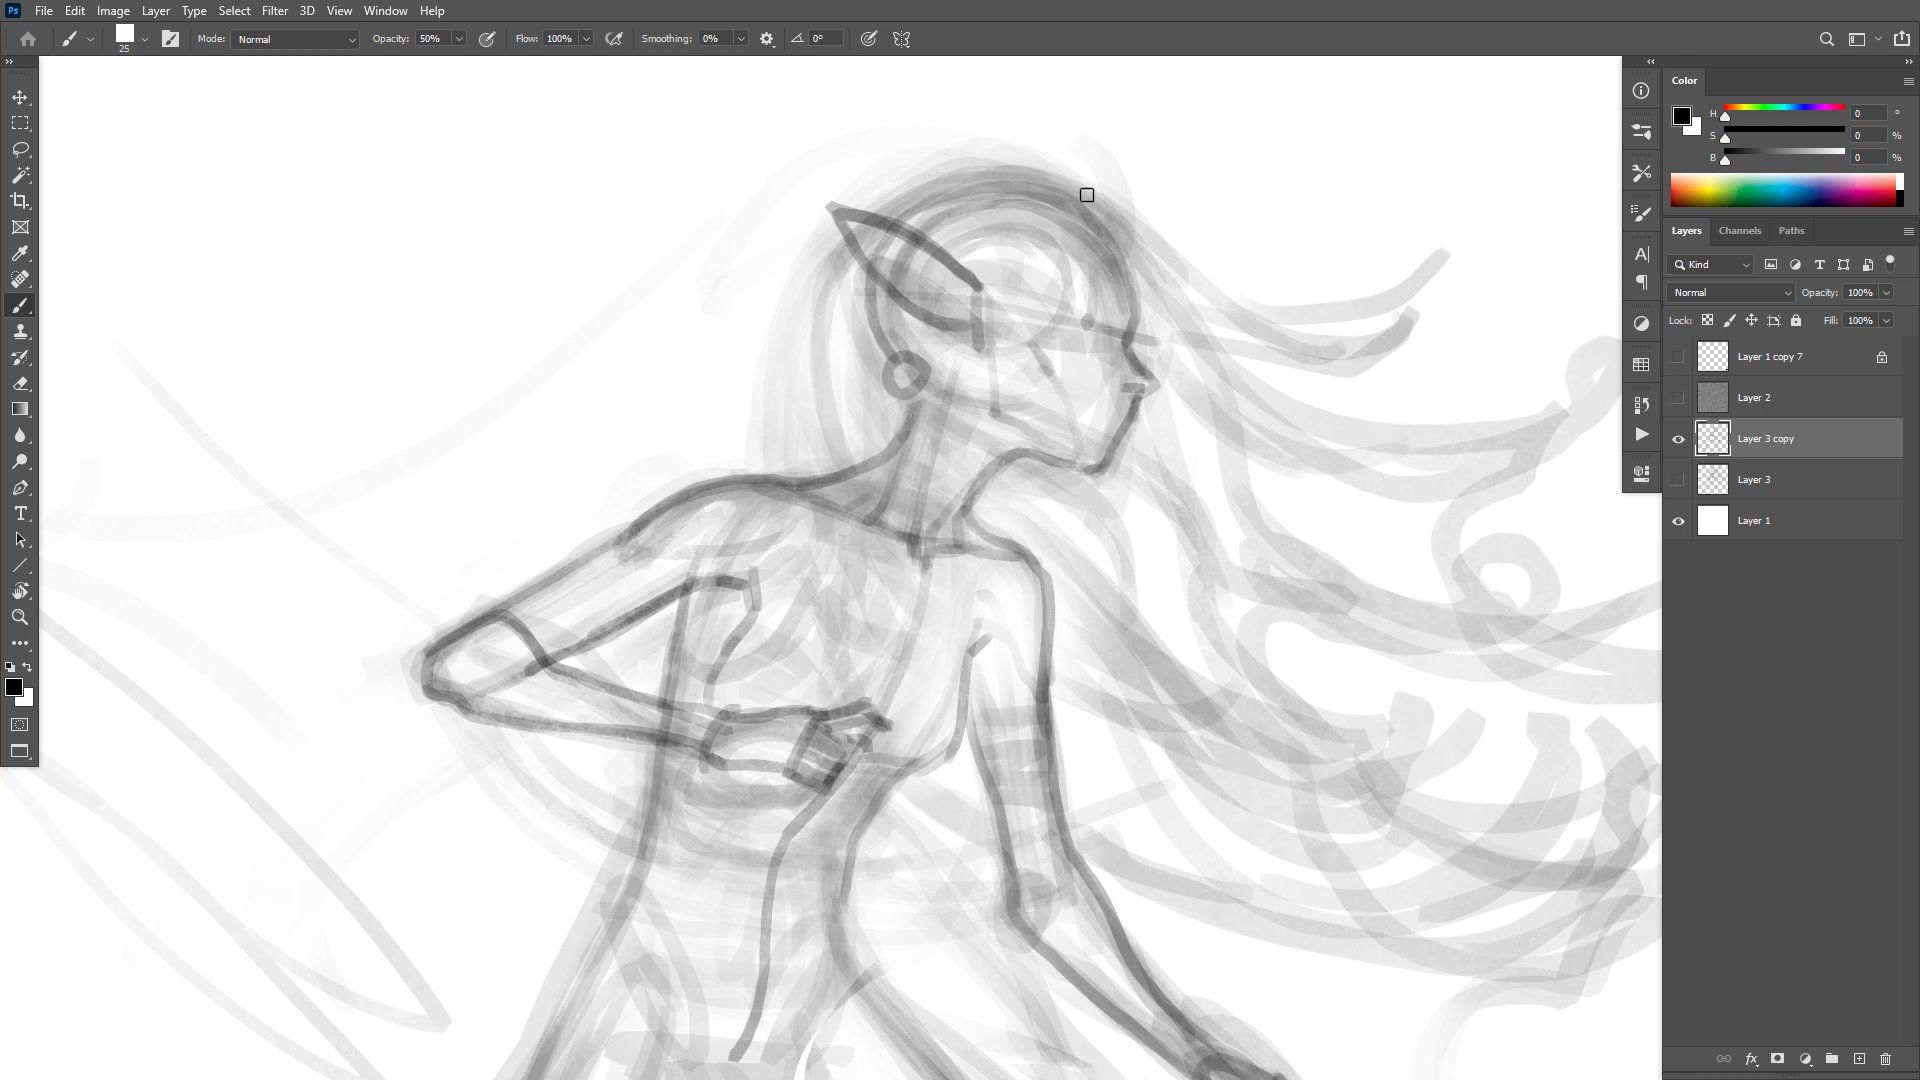This screenshot has height=1080, width=1920.
Task: Open the Filter menu
Action: click(274, 11)
